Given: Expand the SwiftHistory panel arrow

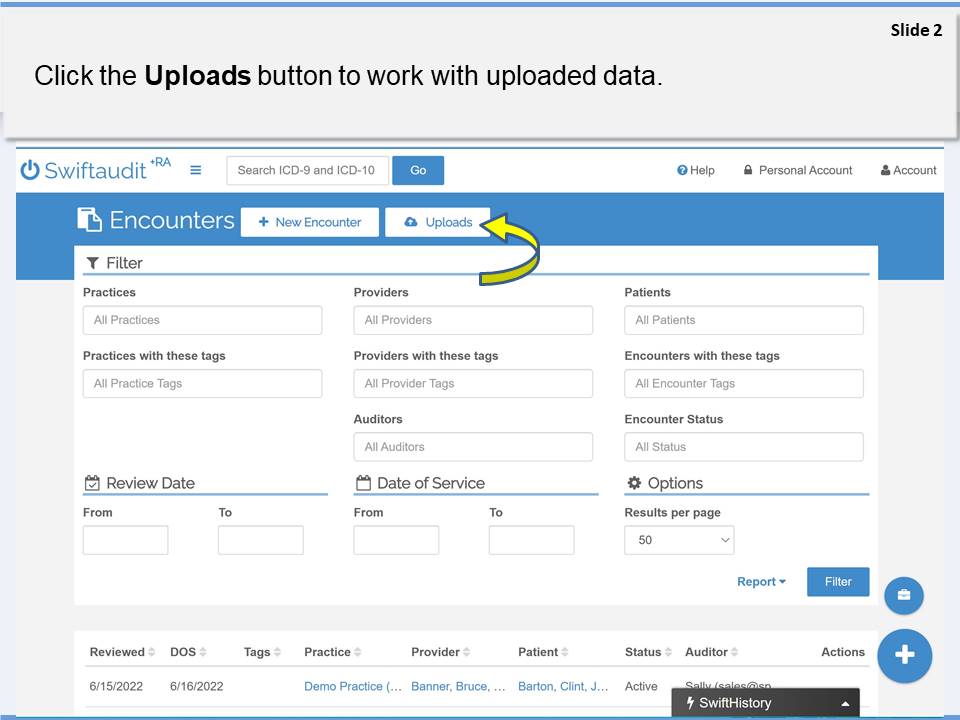Looking at the screenshot, I should (x=845, y=703).
